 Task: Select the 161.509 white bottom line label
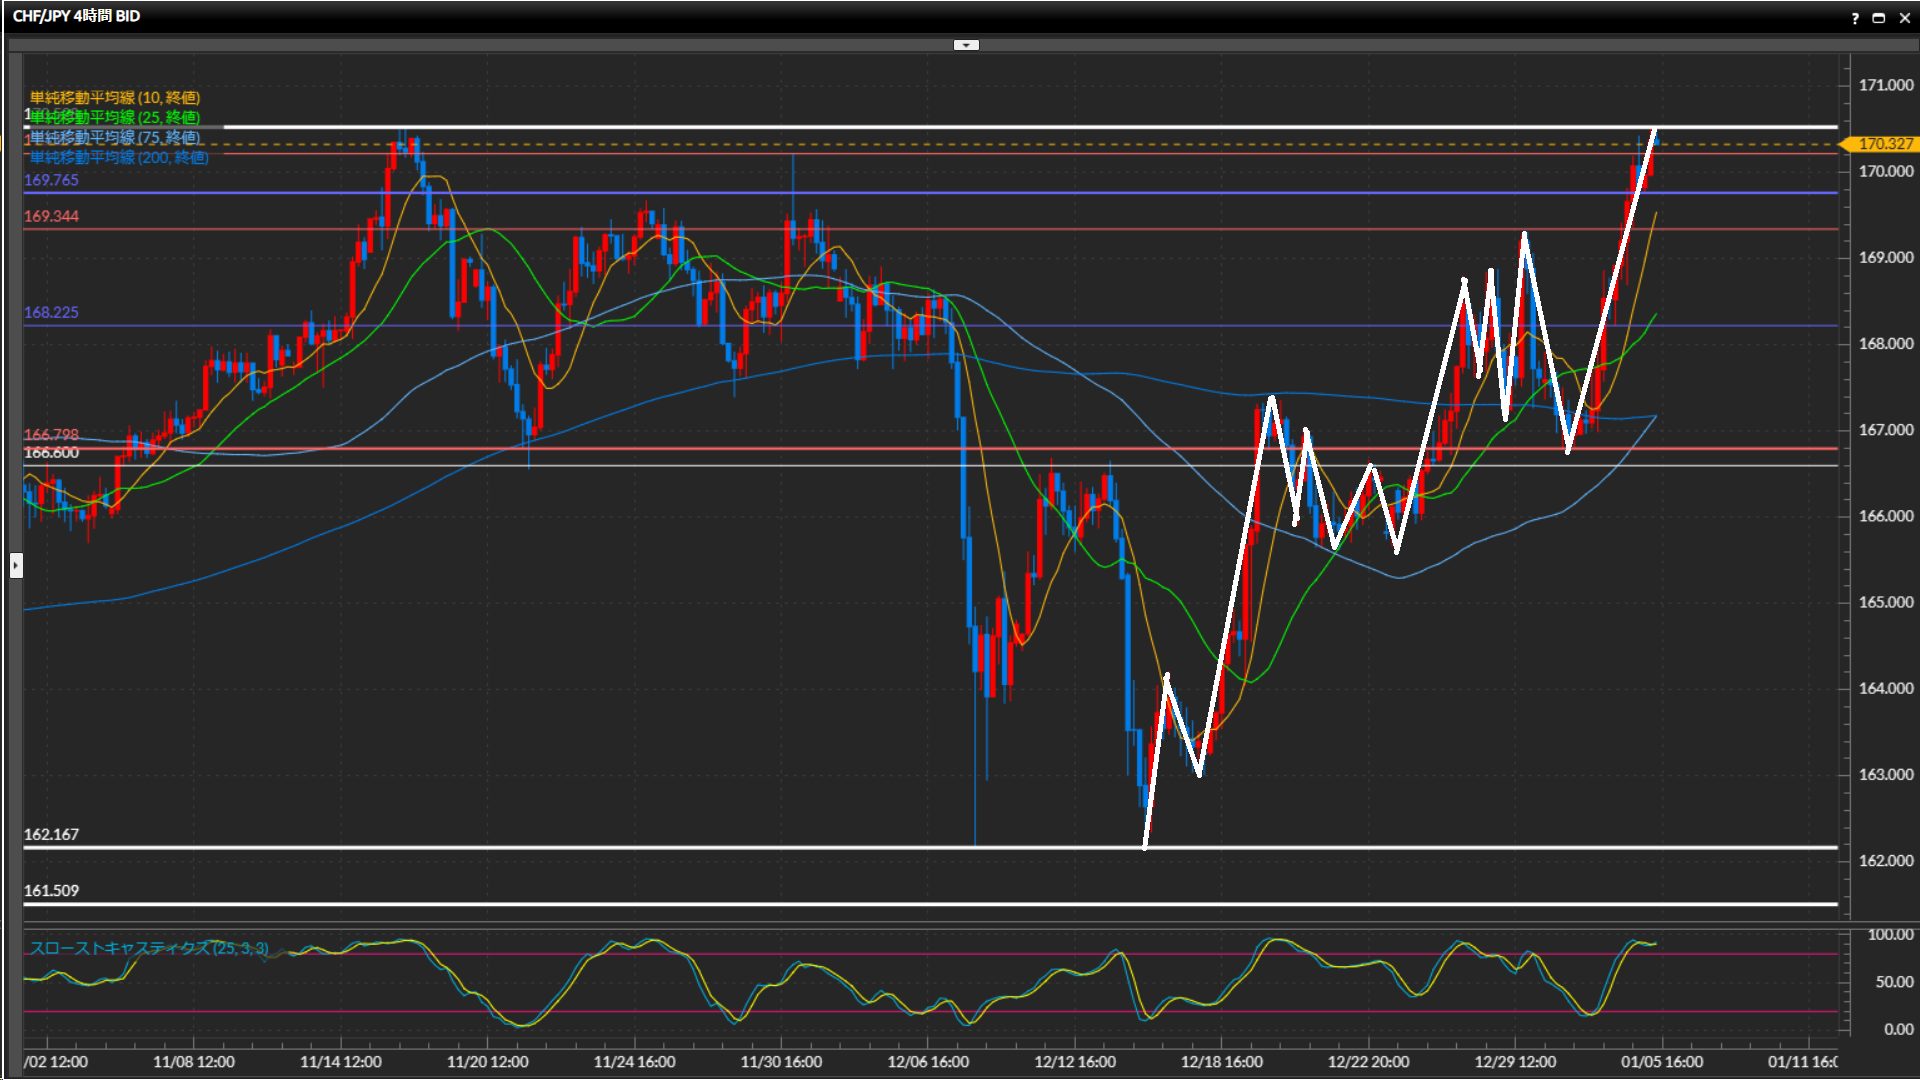51,890
